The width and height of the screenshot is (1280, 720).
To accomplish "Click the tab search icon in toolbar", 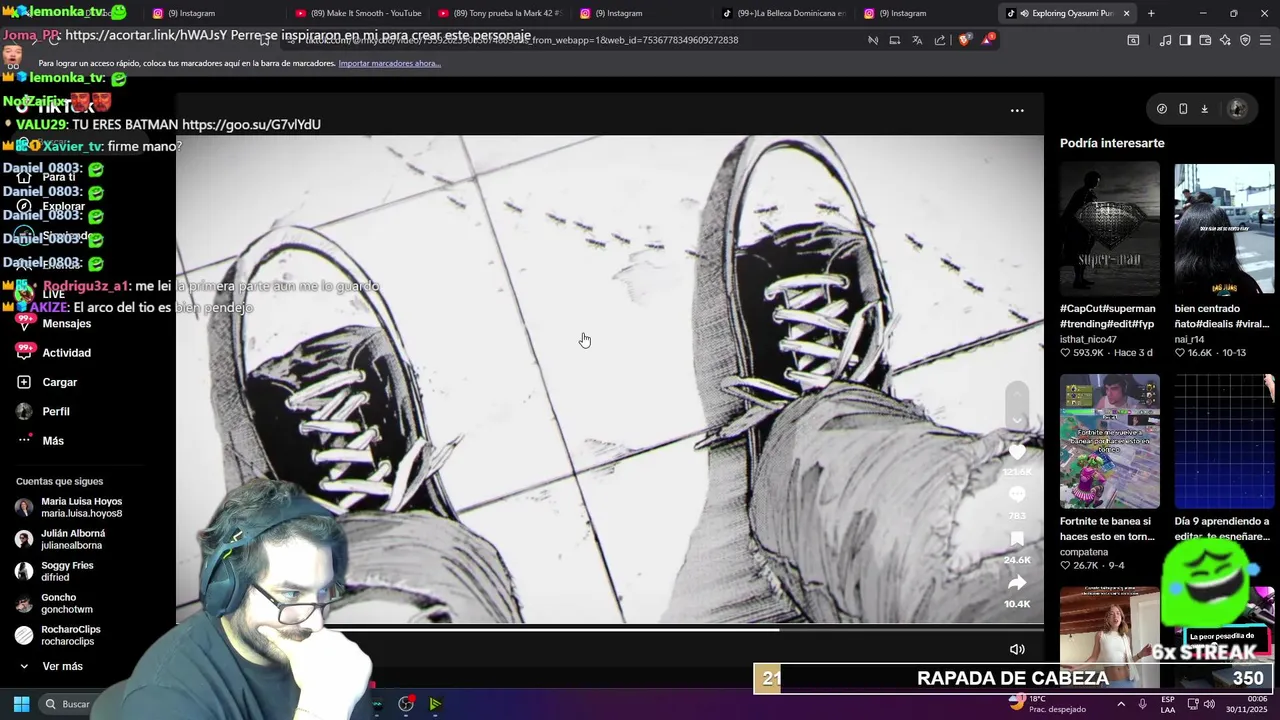I will pyautogui.click(x=1133, y=40).
